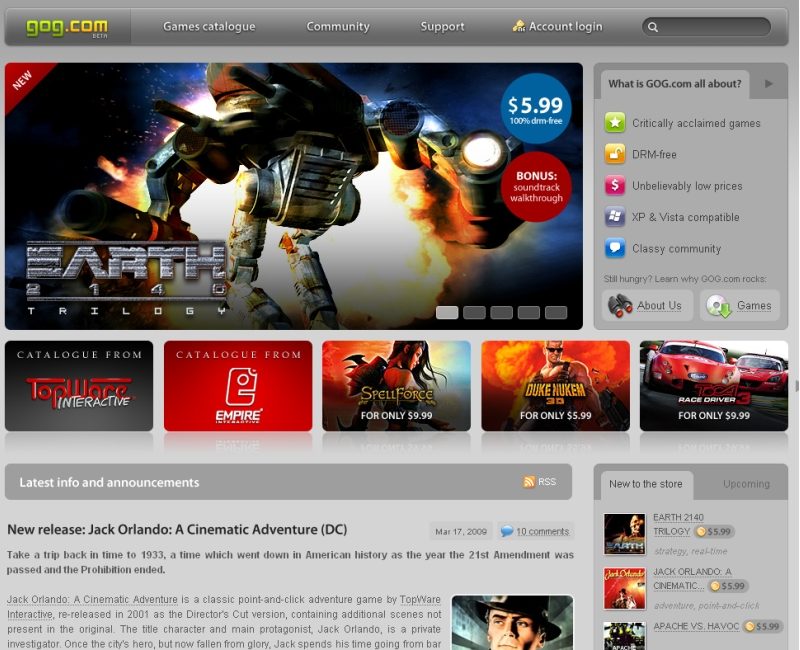Click 'Unbelievably low prices' text
The height and width of the screenshot is (650, 800).
(687, 186)
